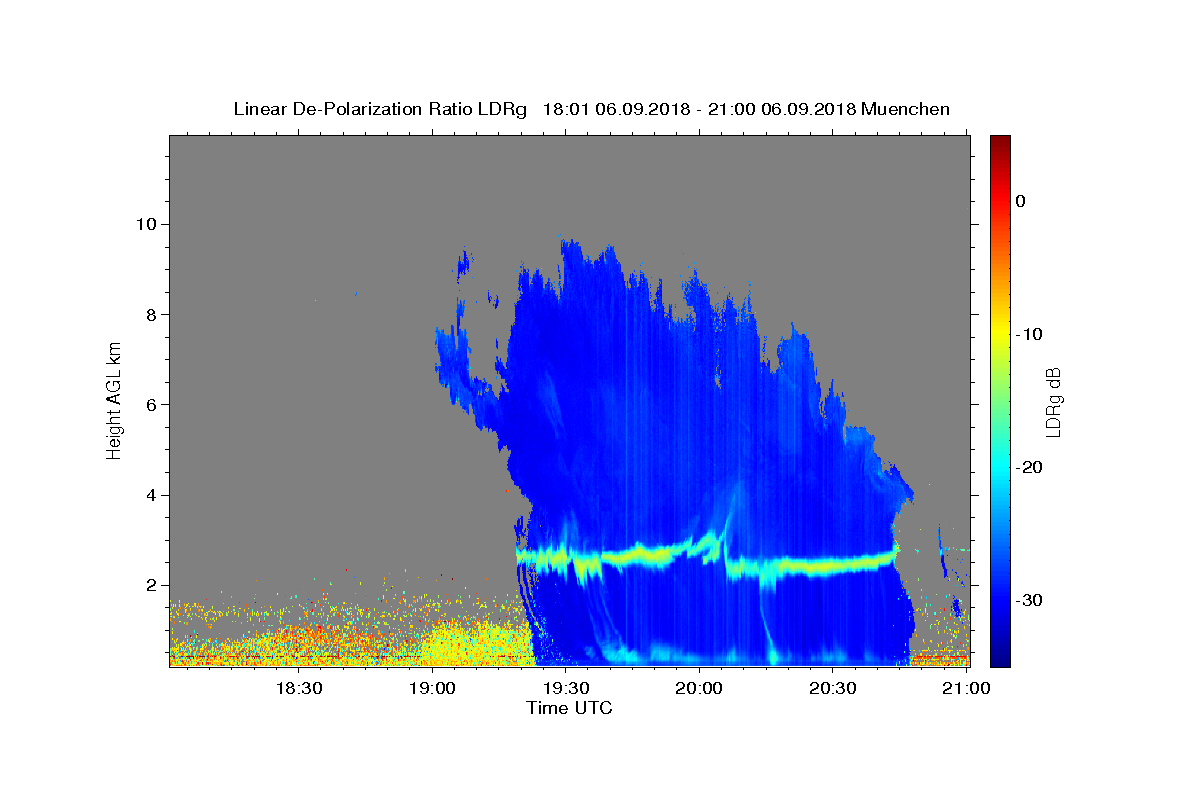Click the dark blue bottom of the colorbar
The width and height of the screenshot is (1200, 800).
tap(1000, 655)
